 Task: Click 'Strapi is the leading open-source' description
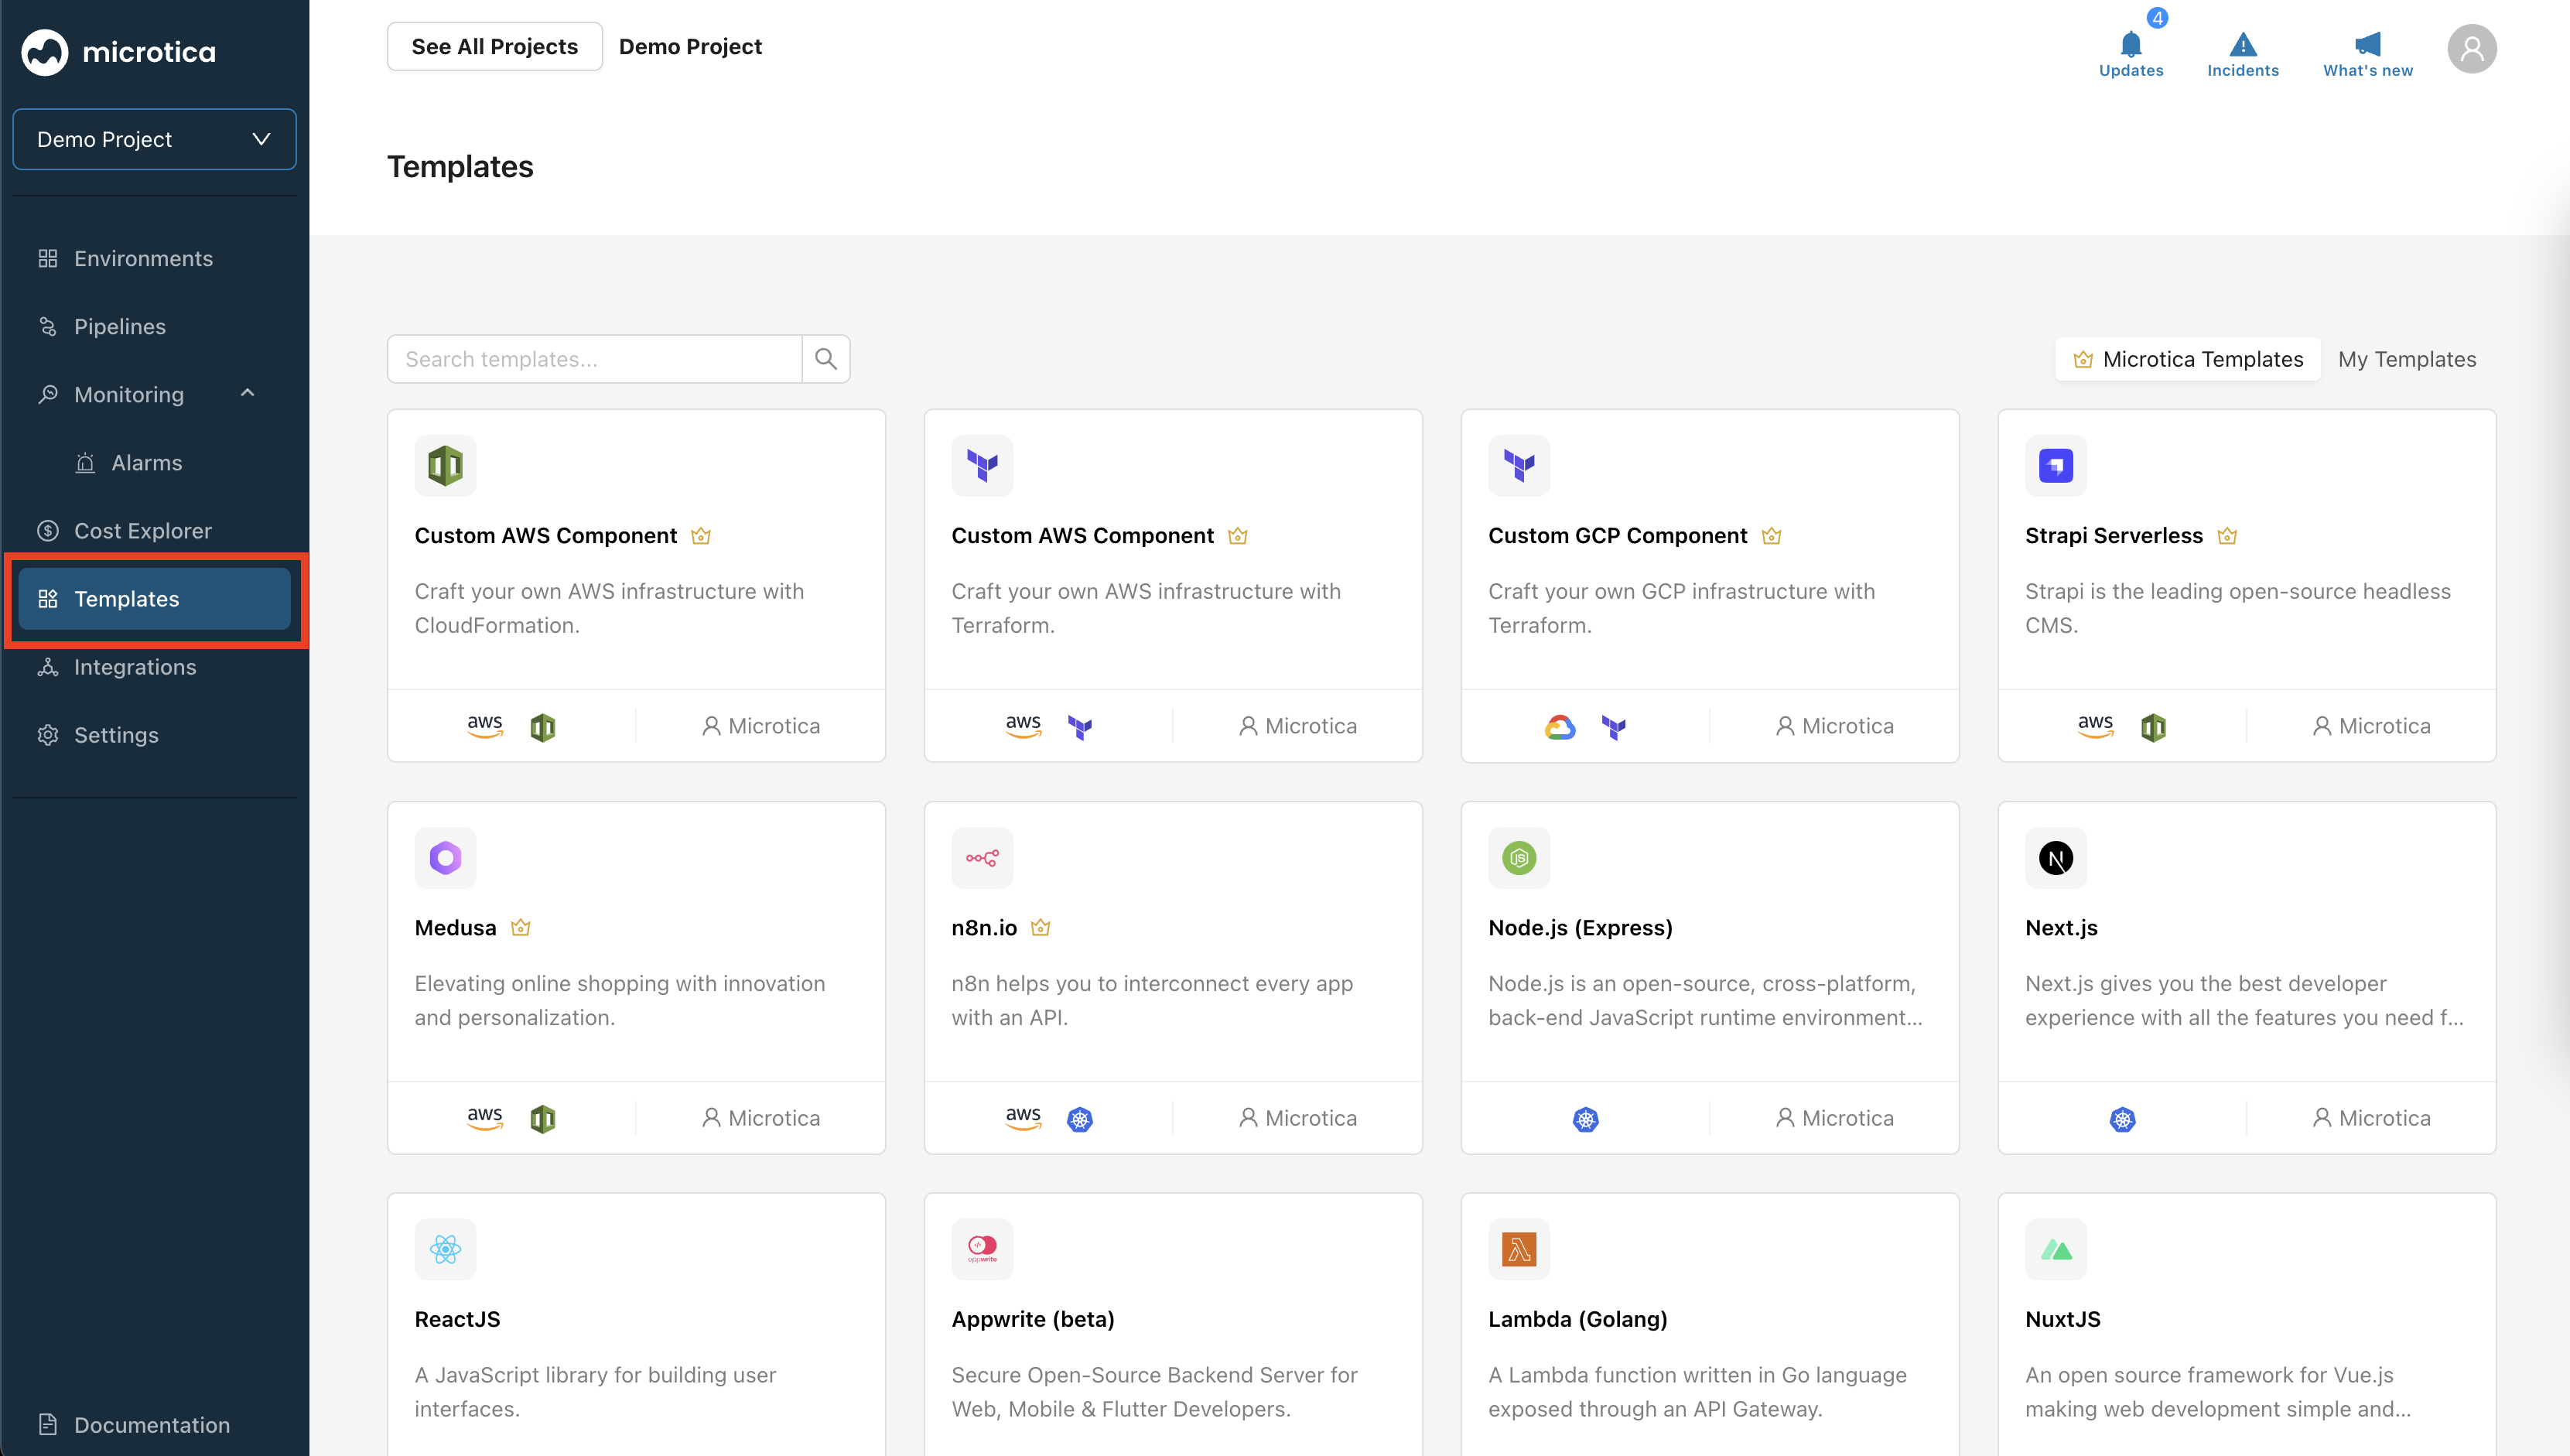pos(2238,608)
